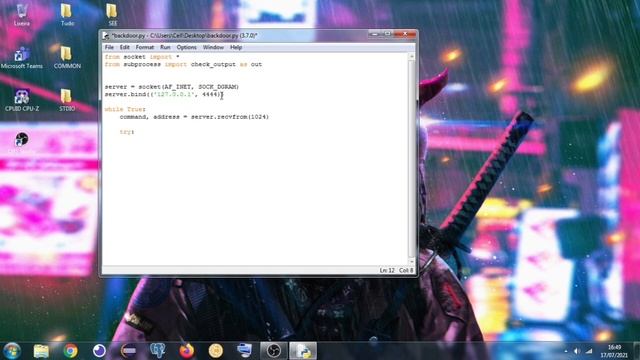This screenshot has height=360, width=640.
Task: Click the check_output import line
Action: coord(183,64)
